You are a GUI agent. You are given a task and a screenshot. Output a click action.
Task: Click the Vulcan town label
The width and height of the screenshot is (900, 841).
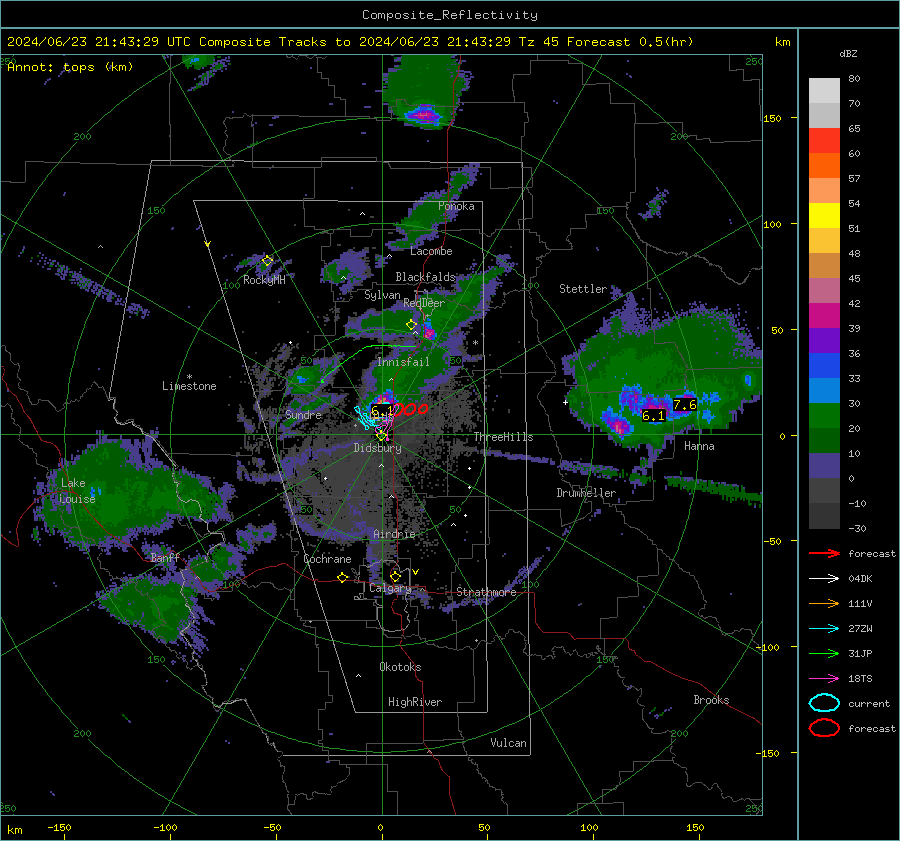coord(508,742)
